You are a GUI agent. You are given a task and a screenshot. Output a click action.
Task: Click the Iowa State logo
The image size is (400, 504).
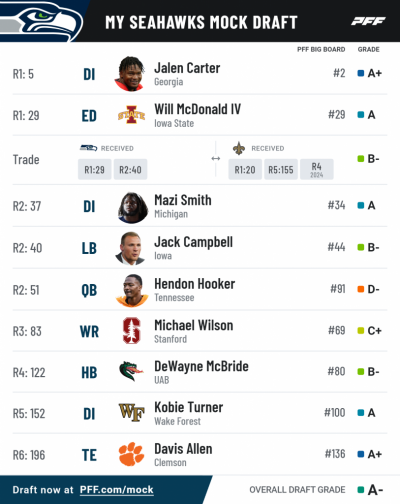pos(131,115)
